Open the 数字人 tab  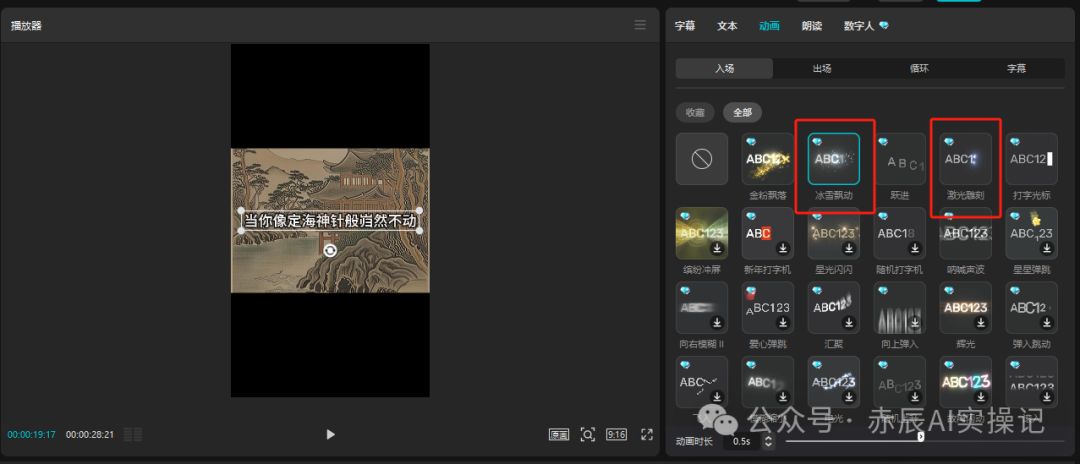[x=859, y=25]
